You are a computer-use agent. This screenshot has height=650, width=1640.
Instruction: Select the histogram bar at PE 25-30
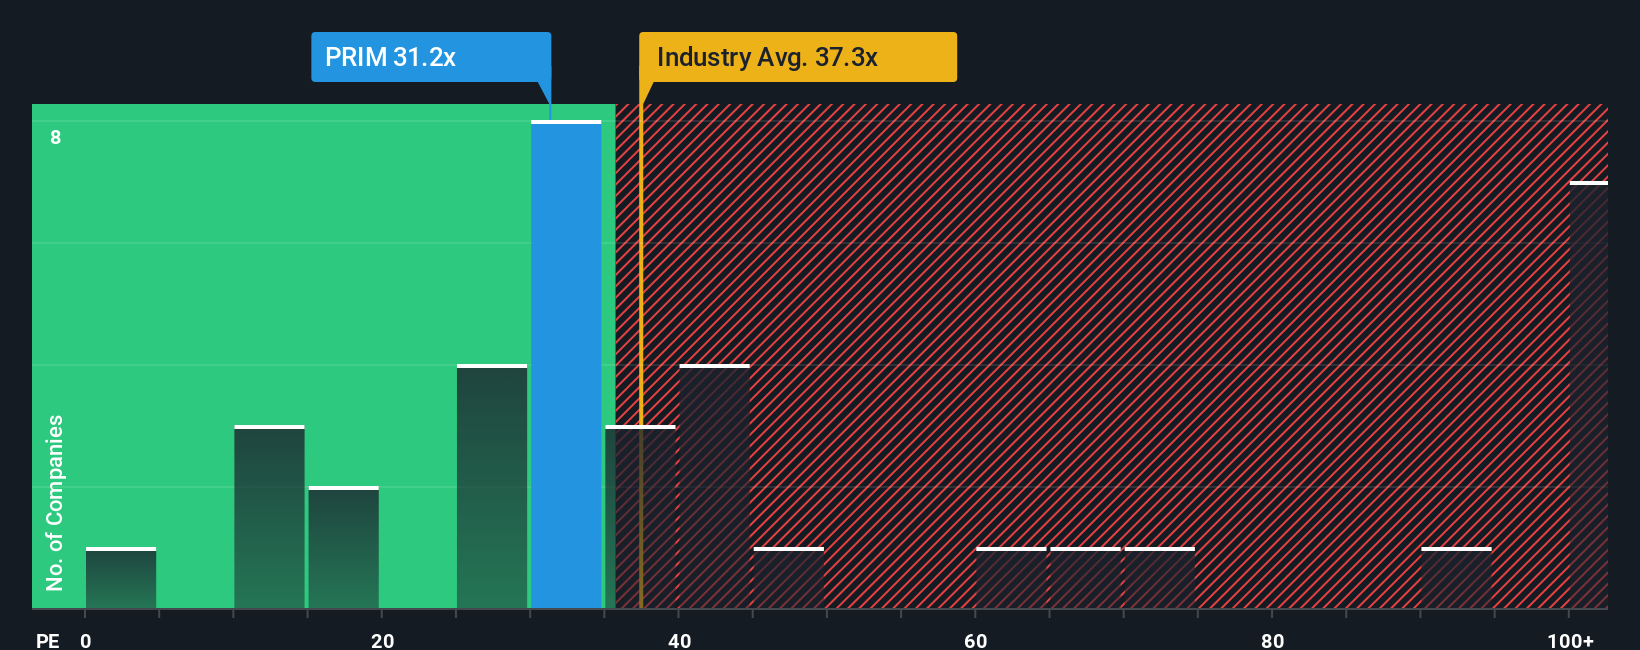492,487
